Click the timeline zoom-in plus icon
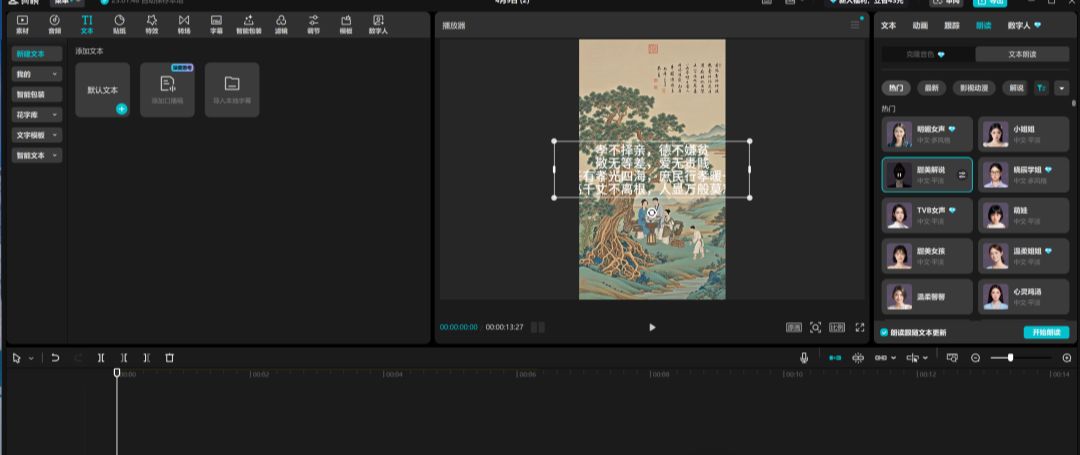 pyautogui.click(x=1067, y=358)
